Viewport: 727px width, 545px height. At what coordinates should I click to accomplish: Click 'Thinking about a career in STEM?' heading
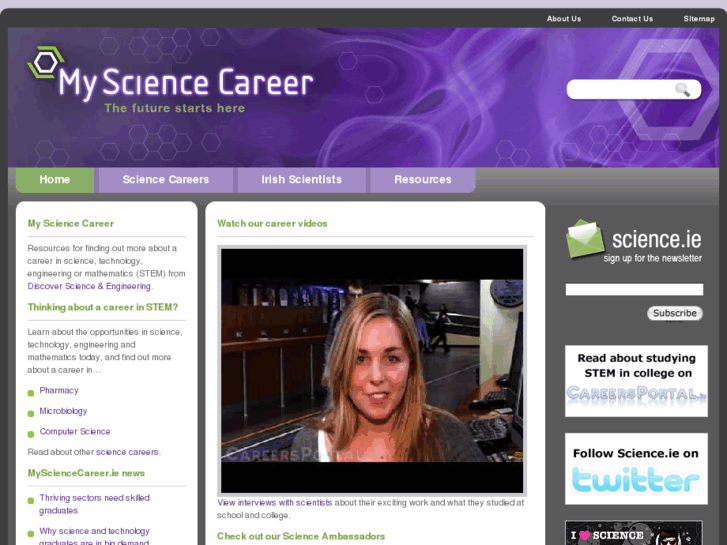(102, 307)
